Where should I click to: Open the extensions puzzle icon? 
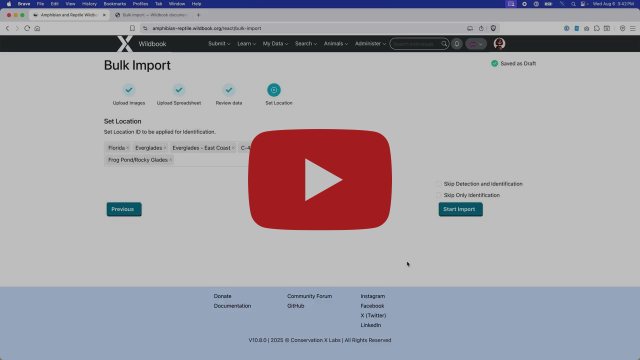pyautogui.click(x=597, y=28)
